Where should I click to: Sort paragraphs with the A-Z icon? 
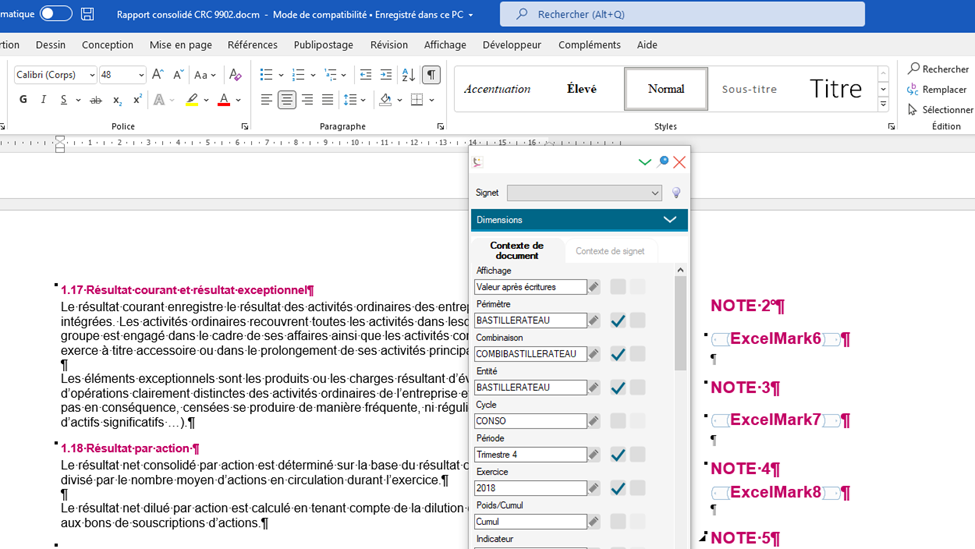(409, 75)
